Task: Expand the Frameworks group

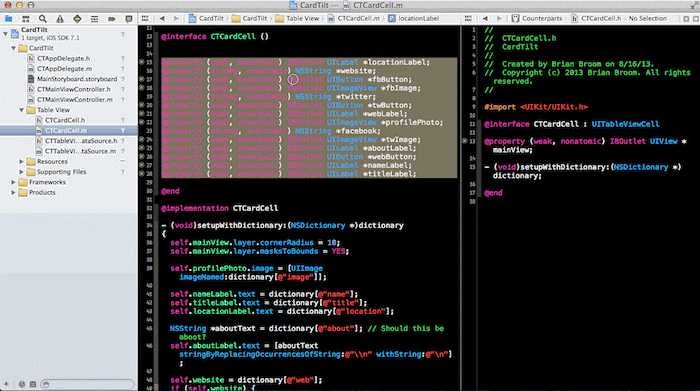Action: tap(13, 182)
